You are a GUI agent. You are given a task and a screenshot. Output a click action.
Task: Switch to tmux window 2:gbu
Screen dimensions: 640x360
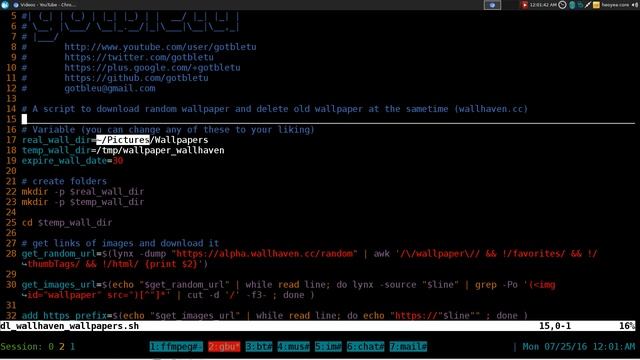pos(224,347)
